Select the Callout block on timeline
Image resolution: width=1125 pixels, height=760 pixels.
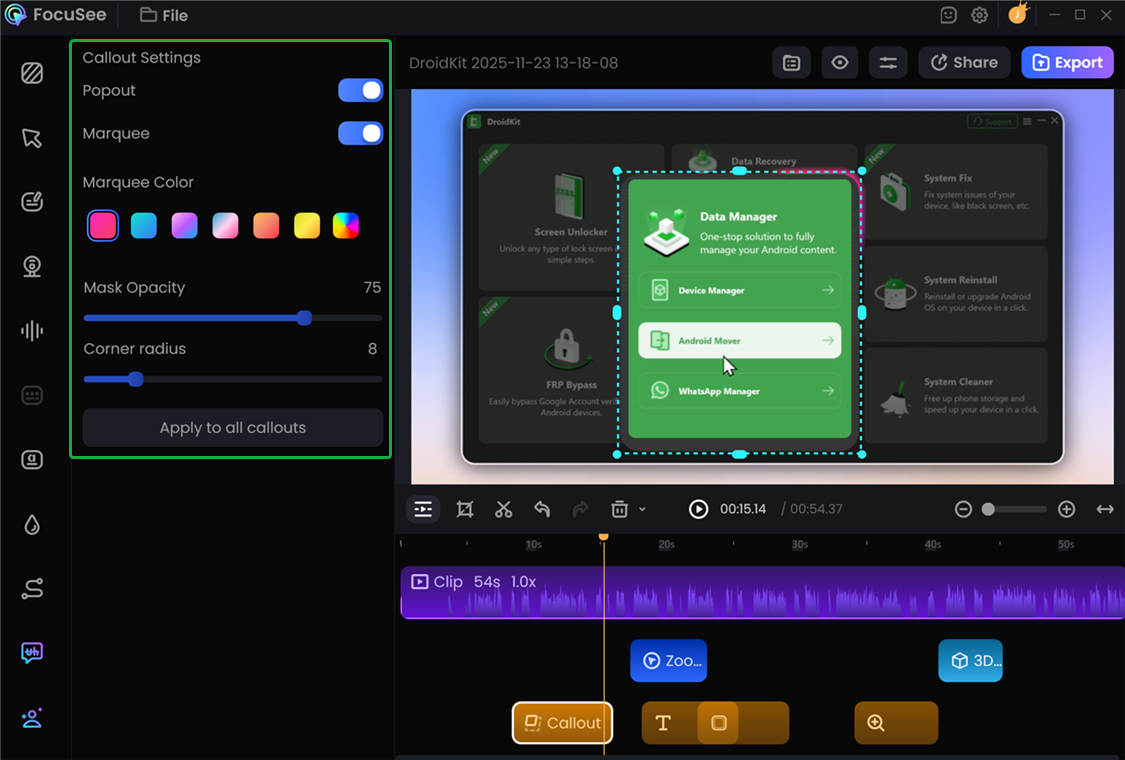[x=562, y=723]
